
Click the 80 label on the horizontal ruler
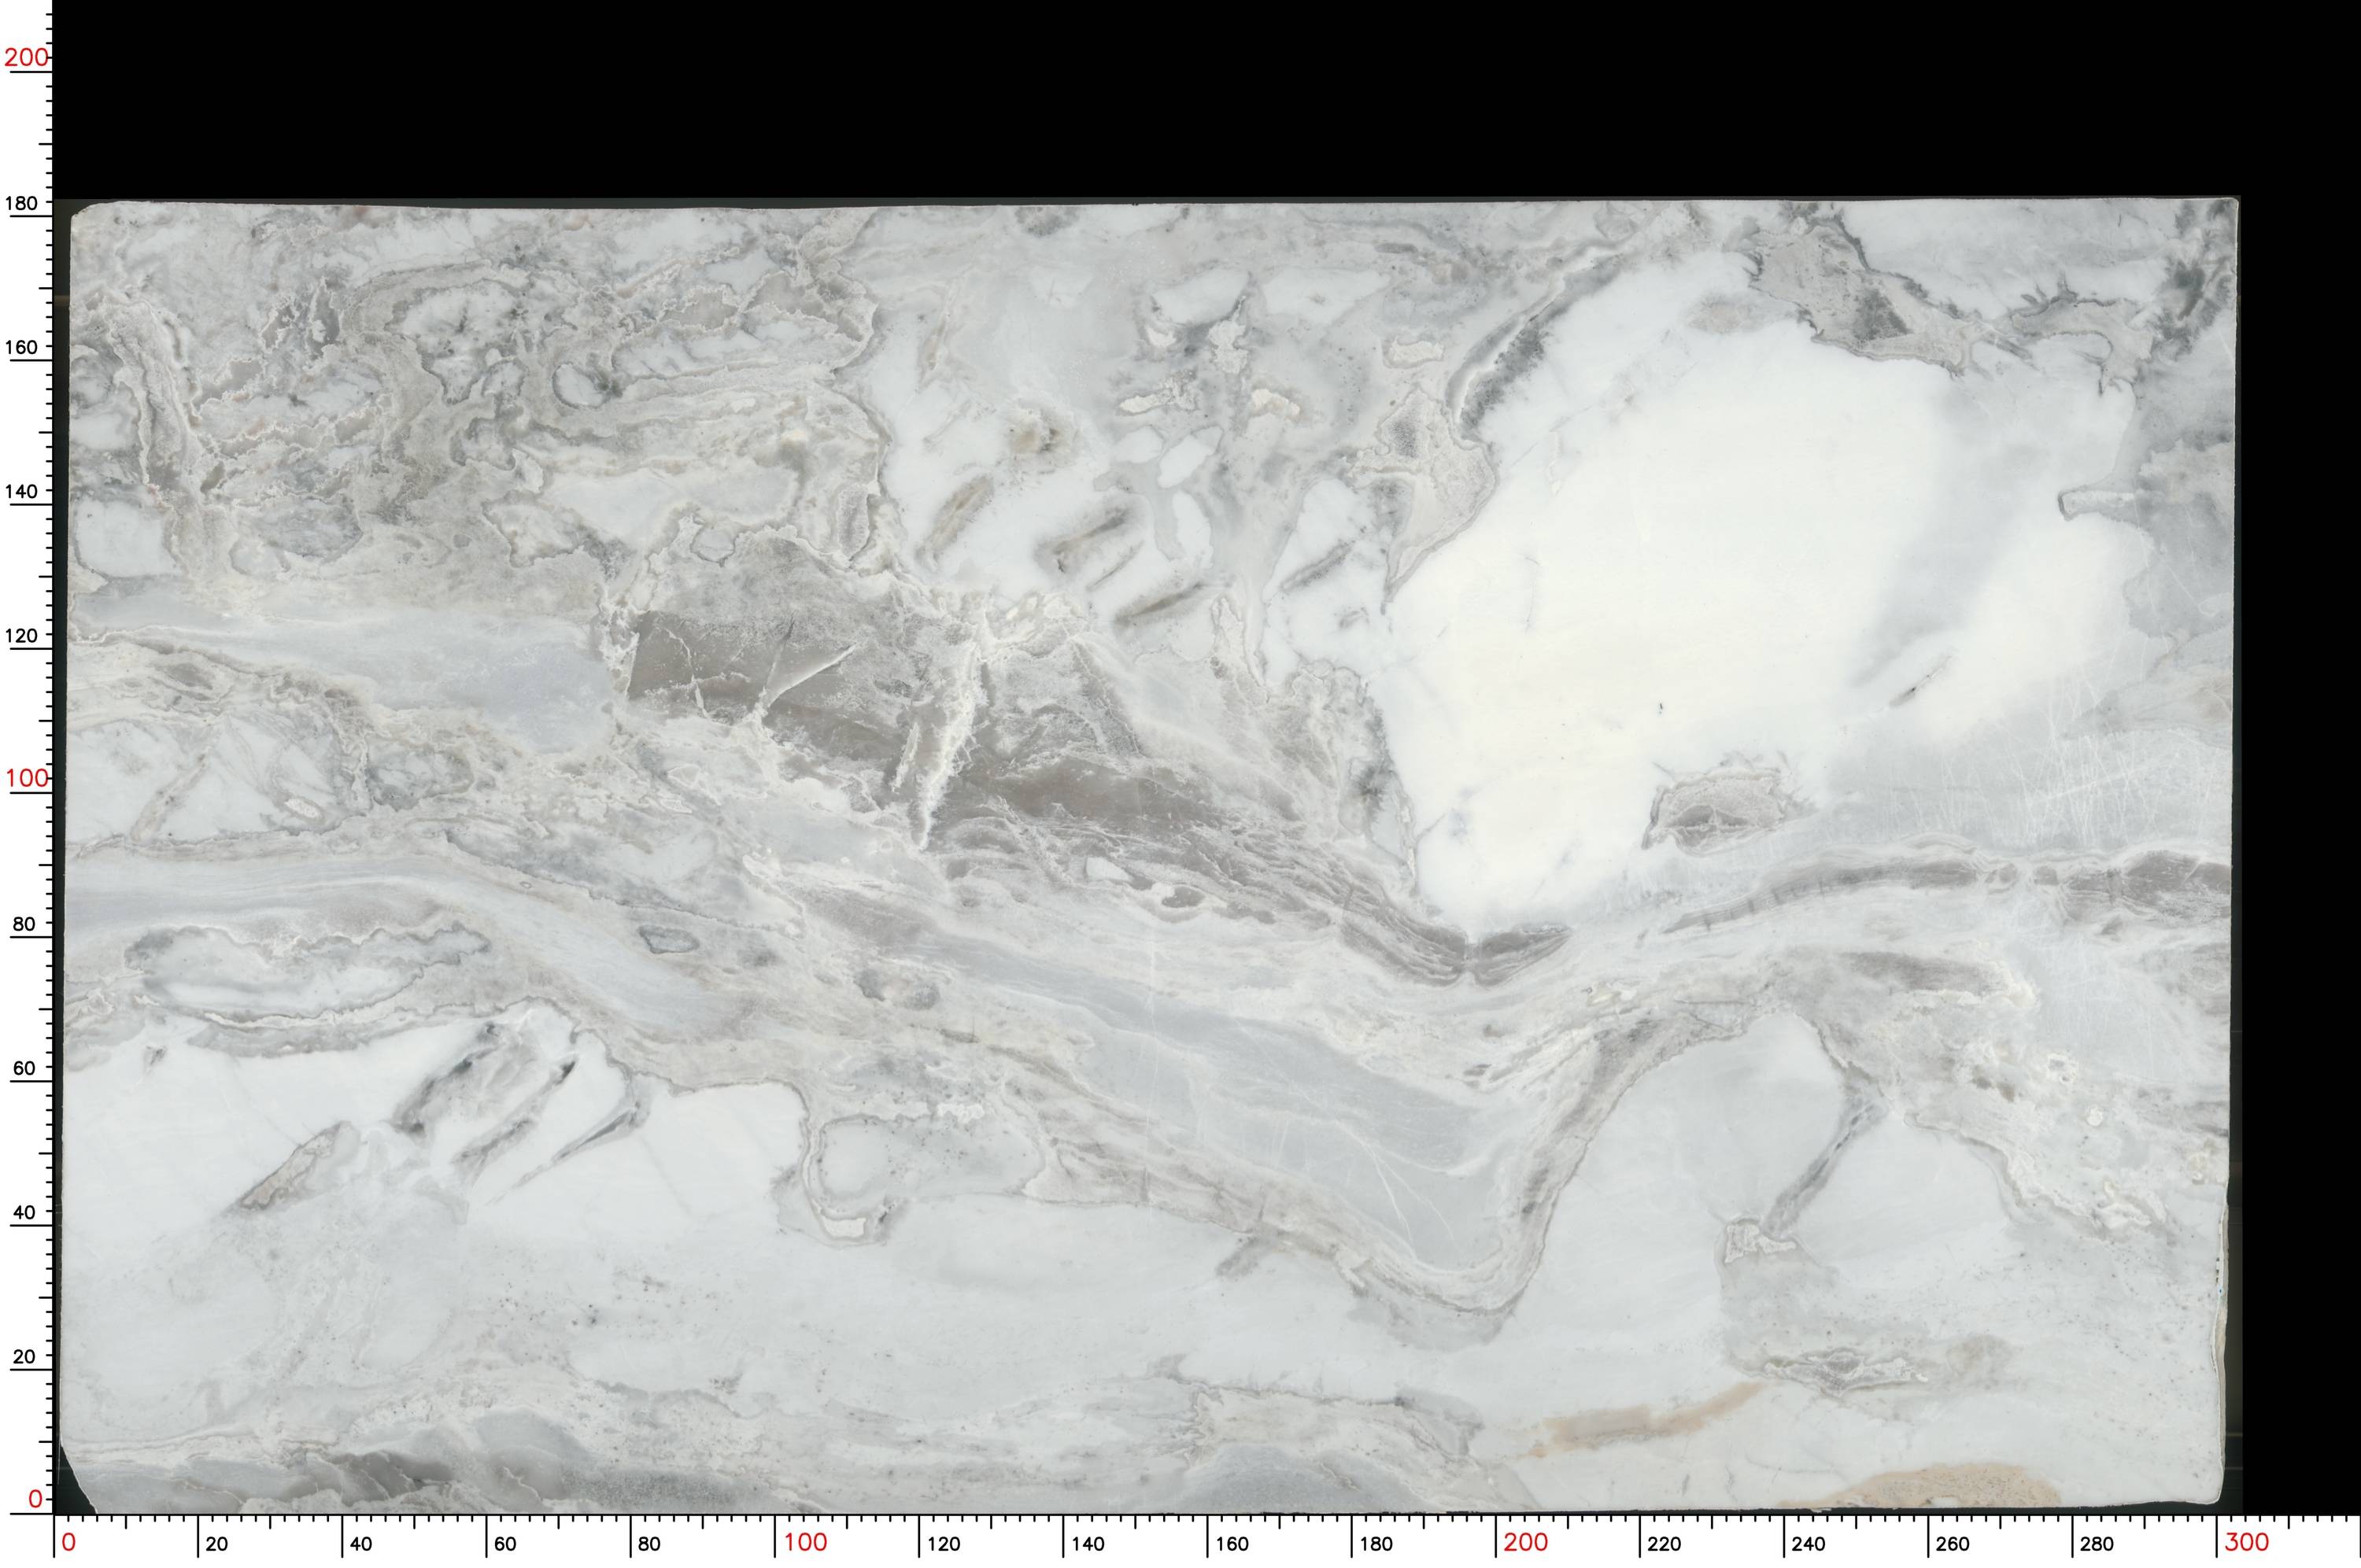pyautogui.click(x=649, y=1544)
